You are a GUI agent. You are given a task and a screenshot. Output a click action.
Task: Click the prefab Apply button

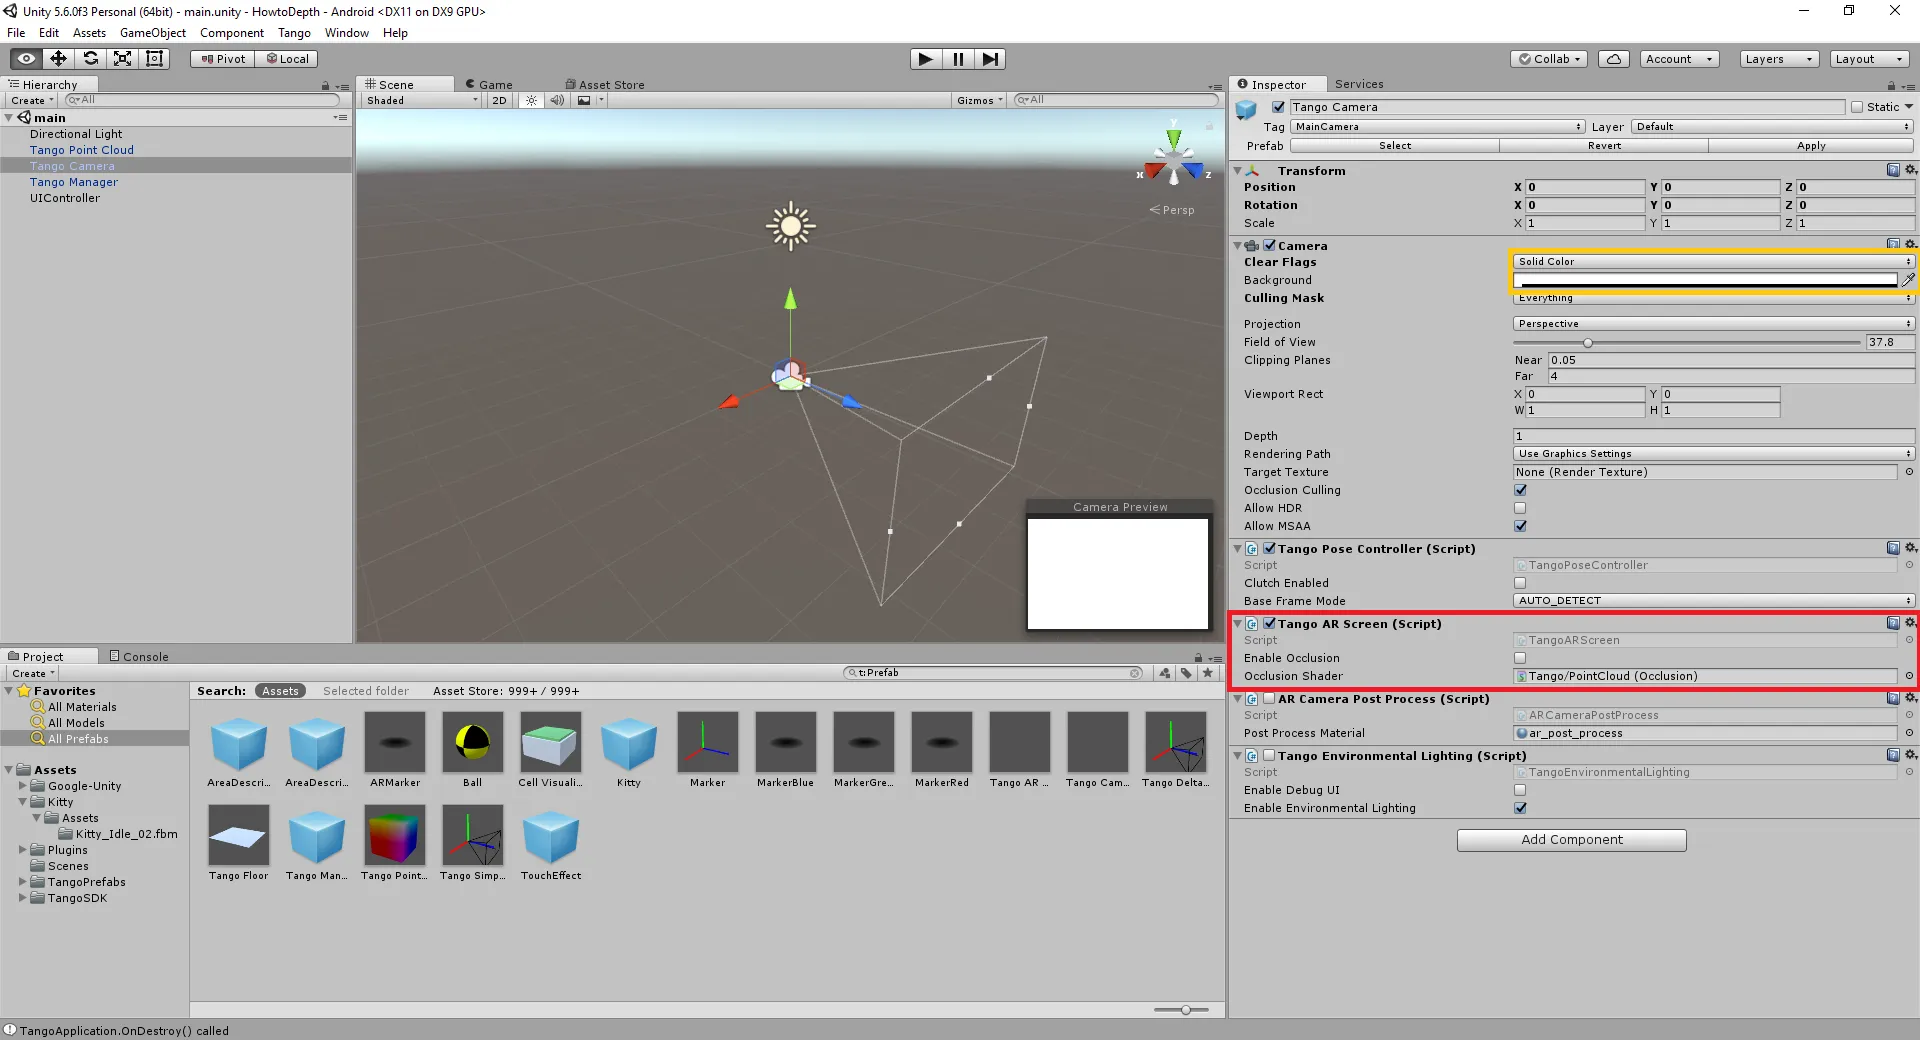point(1811,146)
